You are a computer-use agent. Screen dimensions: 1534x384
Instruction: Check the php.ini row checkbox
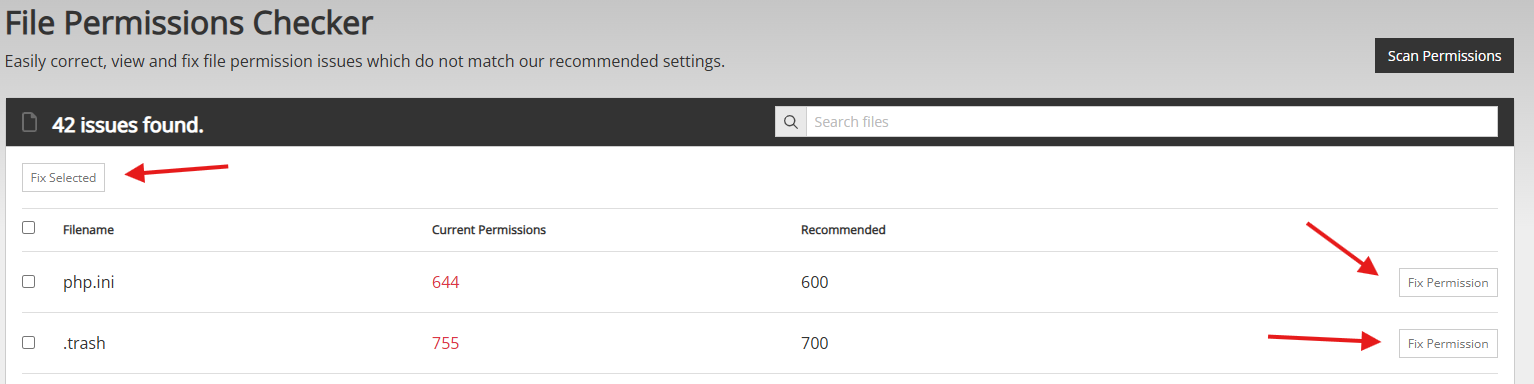[28, 281]
